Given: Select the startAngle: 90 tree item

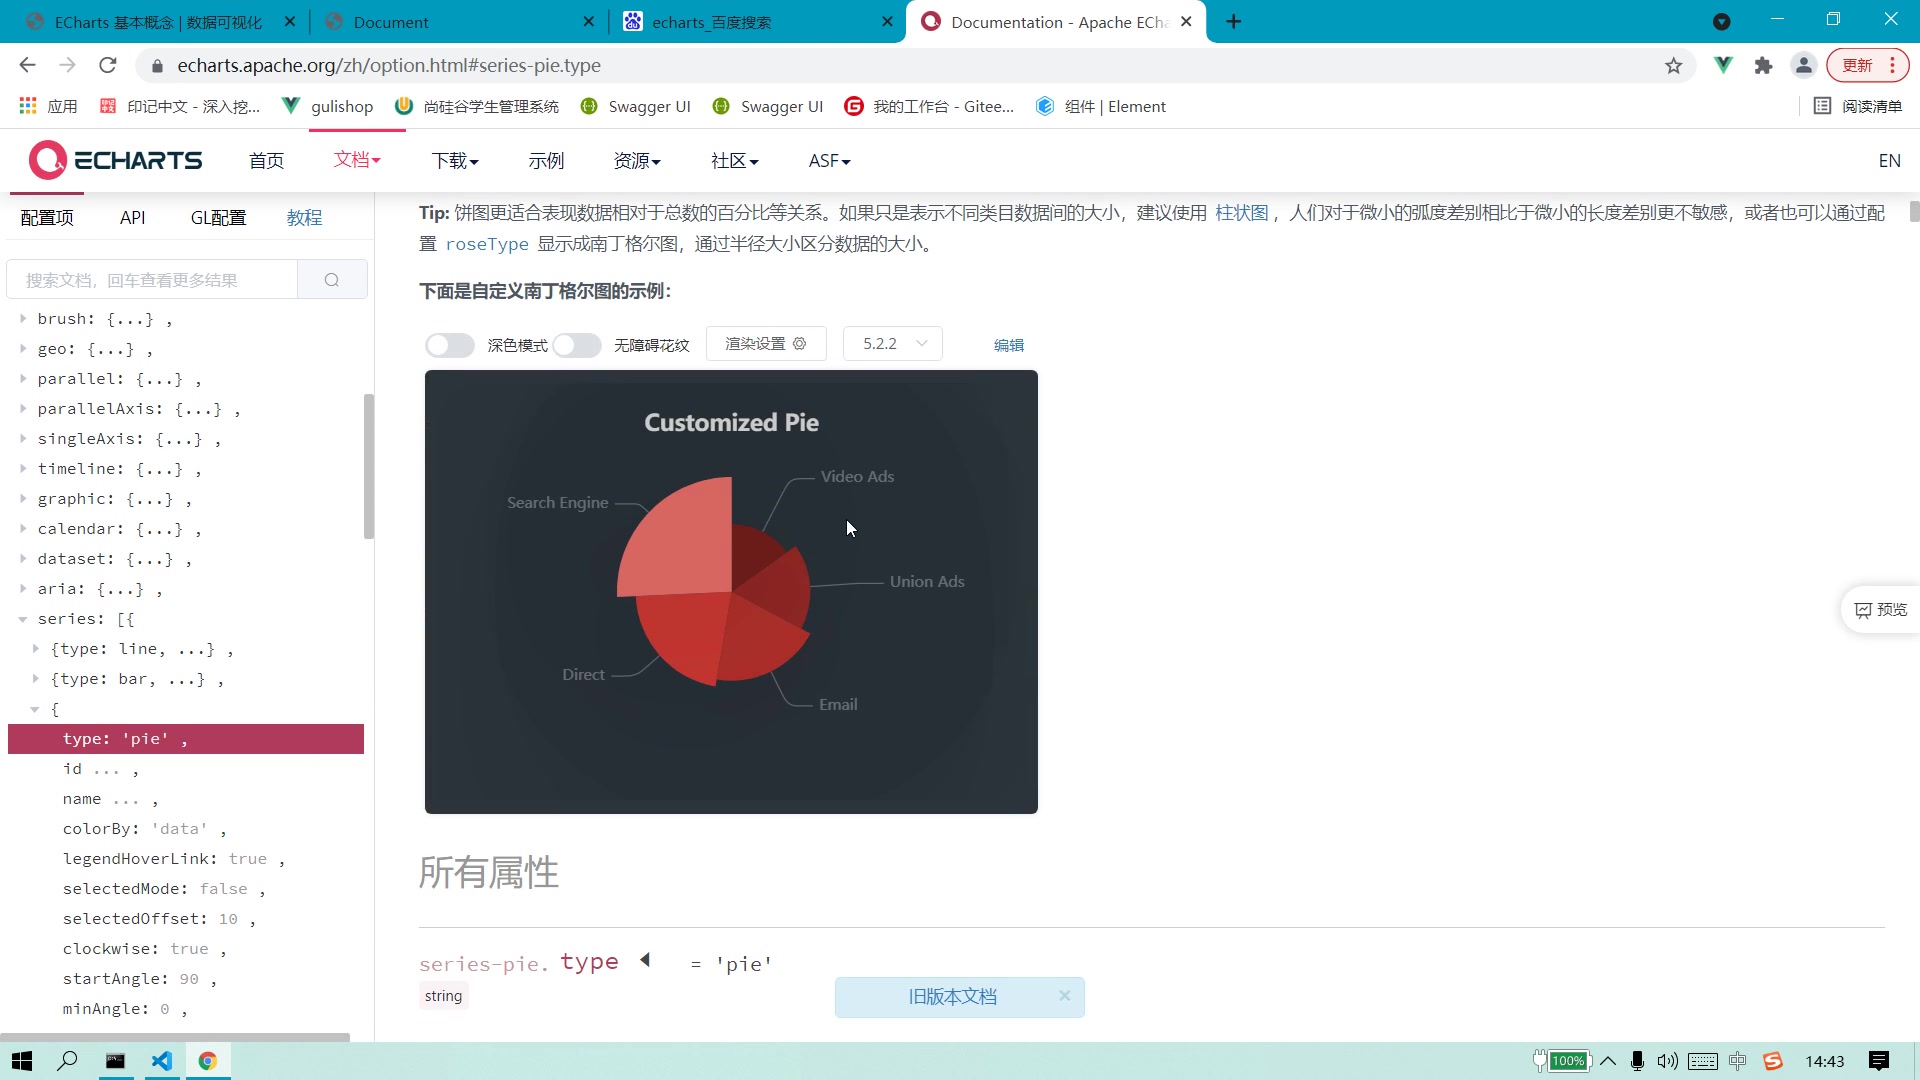Looking at the screenshot, I should [x=139, y=979].
